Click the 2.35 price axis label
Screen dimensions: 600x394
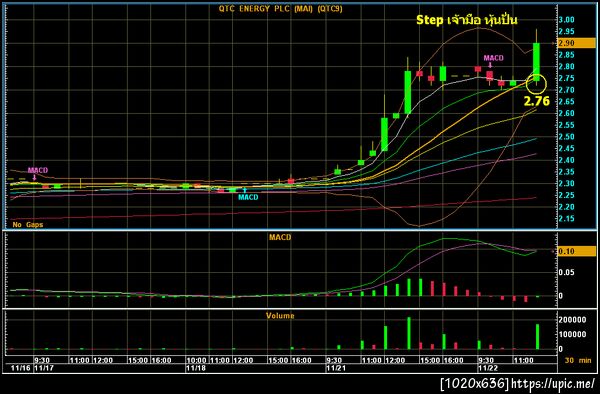[566, 172]
